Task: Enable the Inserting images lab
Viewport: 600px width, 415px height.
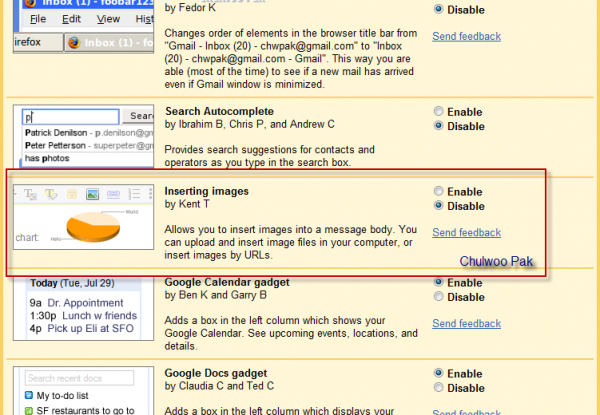Action: point(438,191)
